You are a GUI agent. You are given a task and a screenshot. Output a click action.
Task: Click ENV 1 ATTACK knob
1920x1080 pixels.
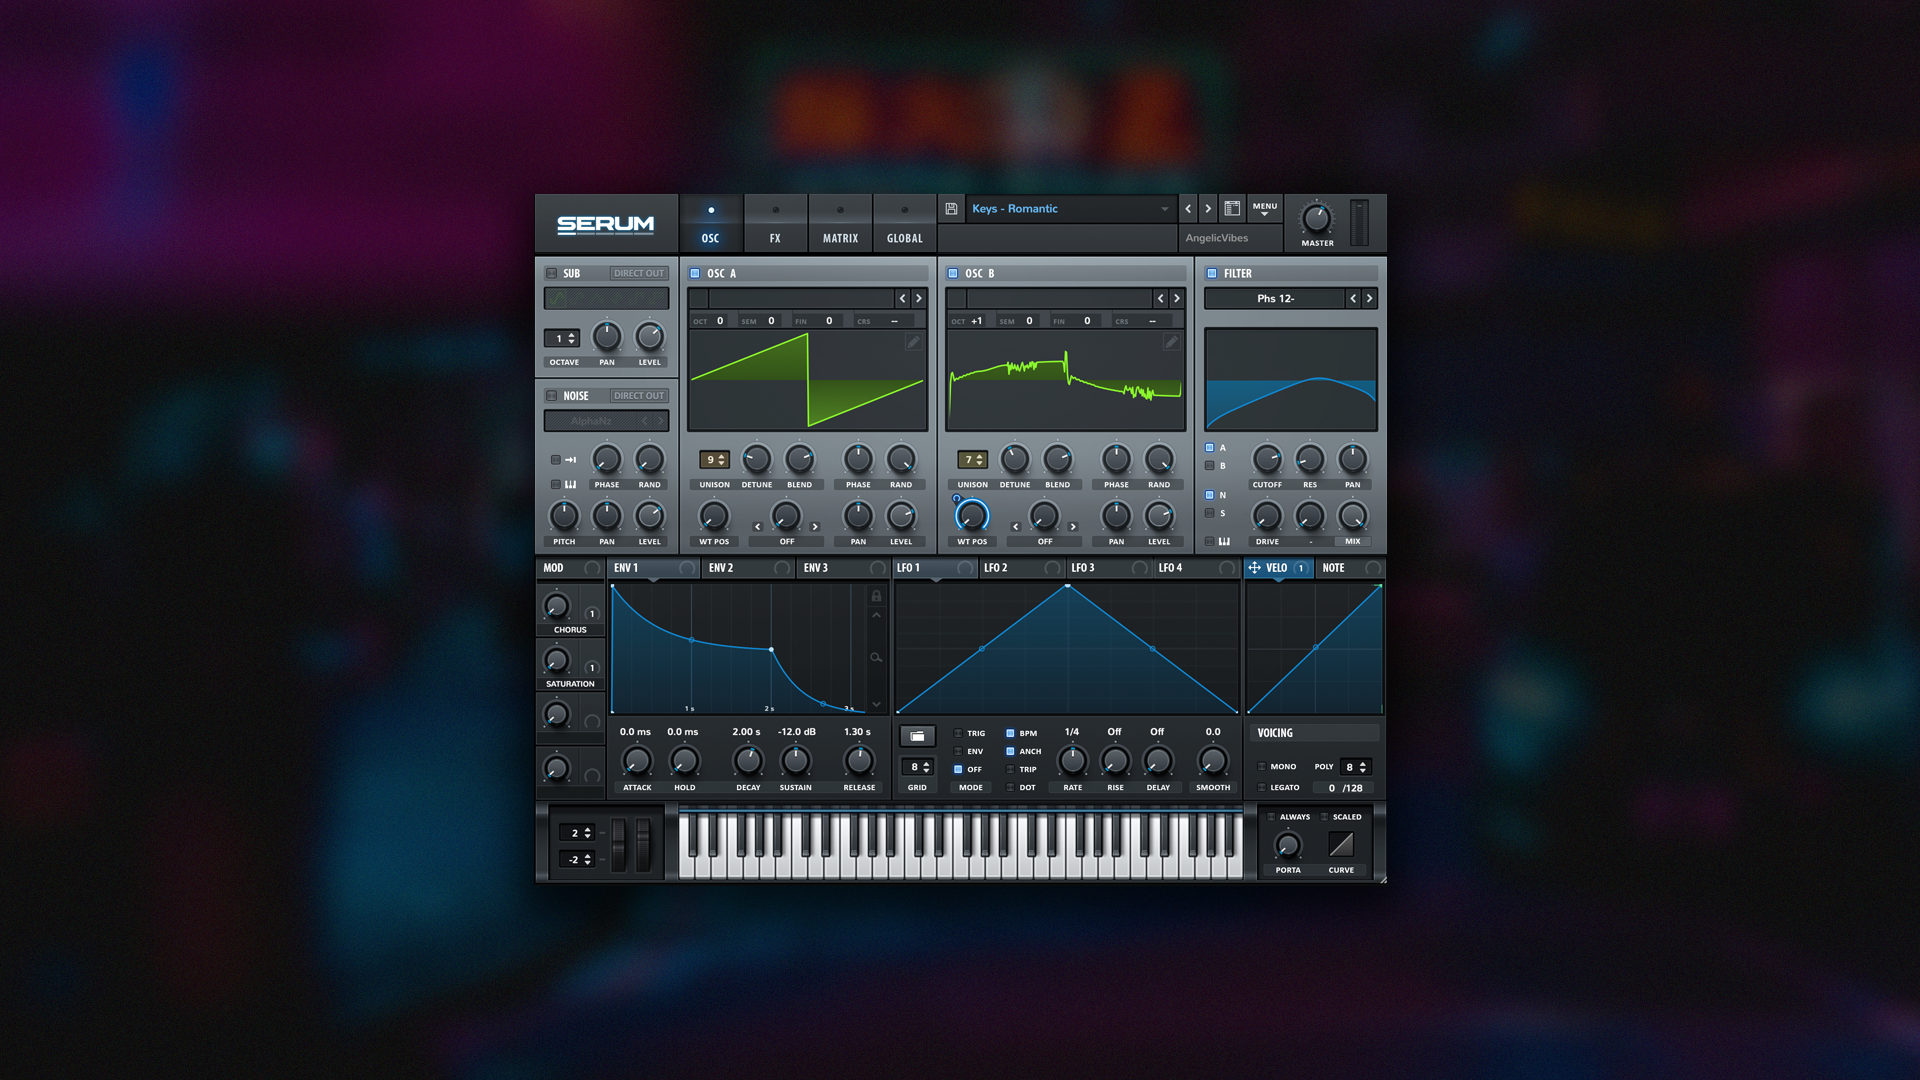[637, 762]
